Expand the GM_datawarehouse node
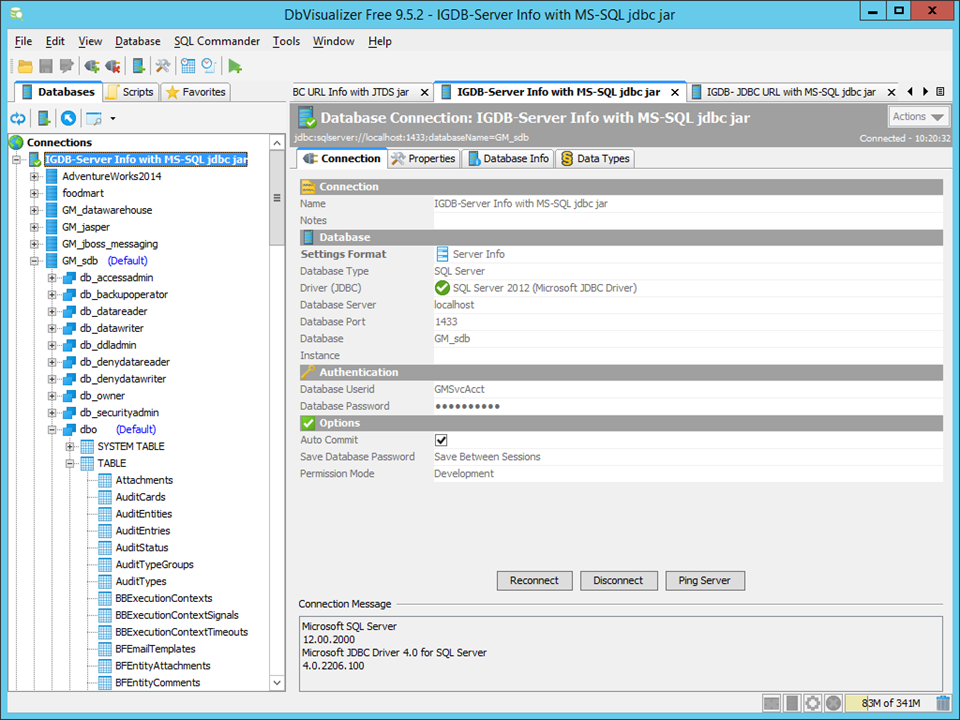The height and width of the screenshot is (720, 960). [x=34, y=211]
